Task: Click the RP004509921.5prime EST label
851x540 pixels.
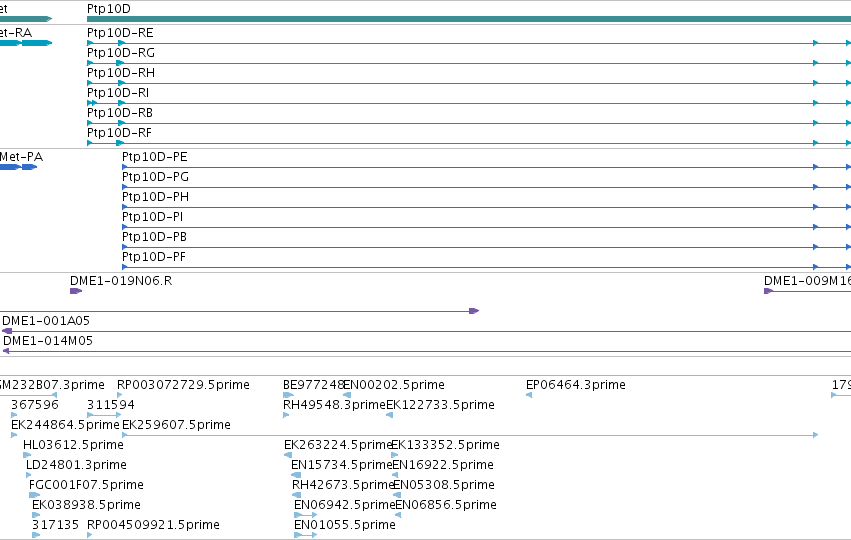Action: (x=154, y=525)
